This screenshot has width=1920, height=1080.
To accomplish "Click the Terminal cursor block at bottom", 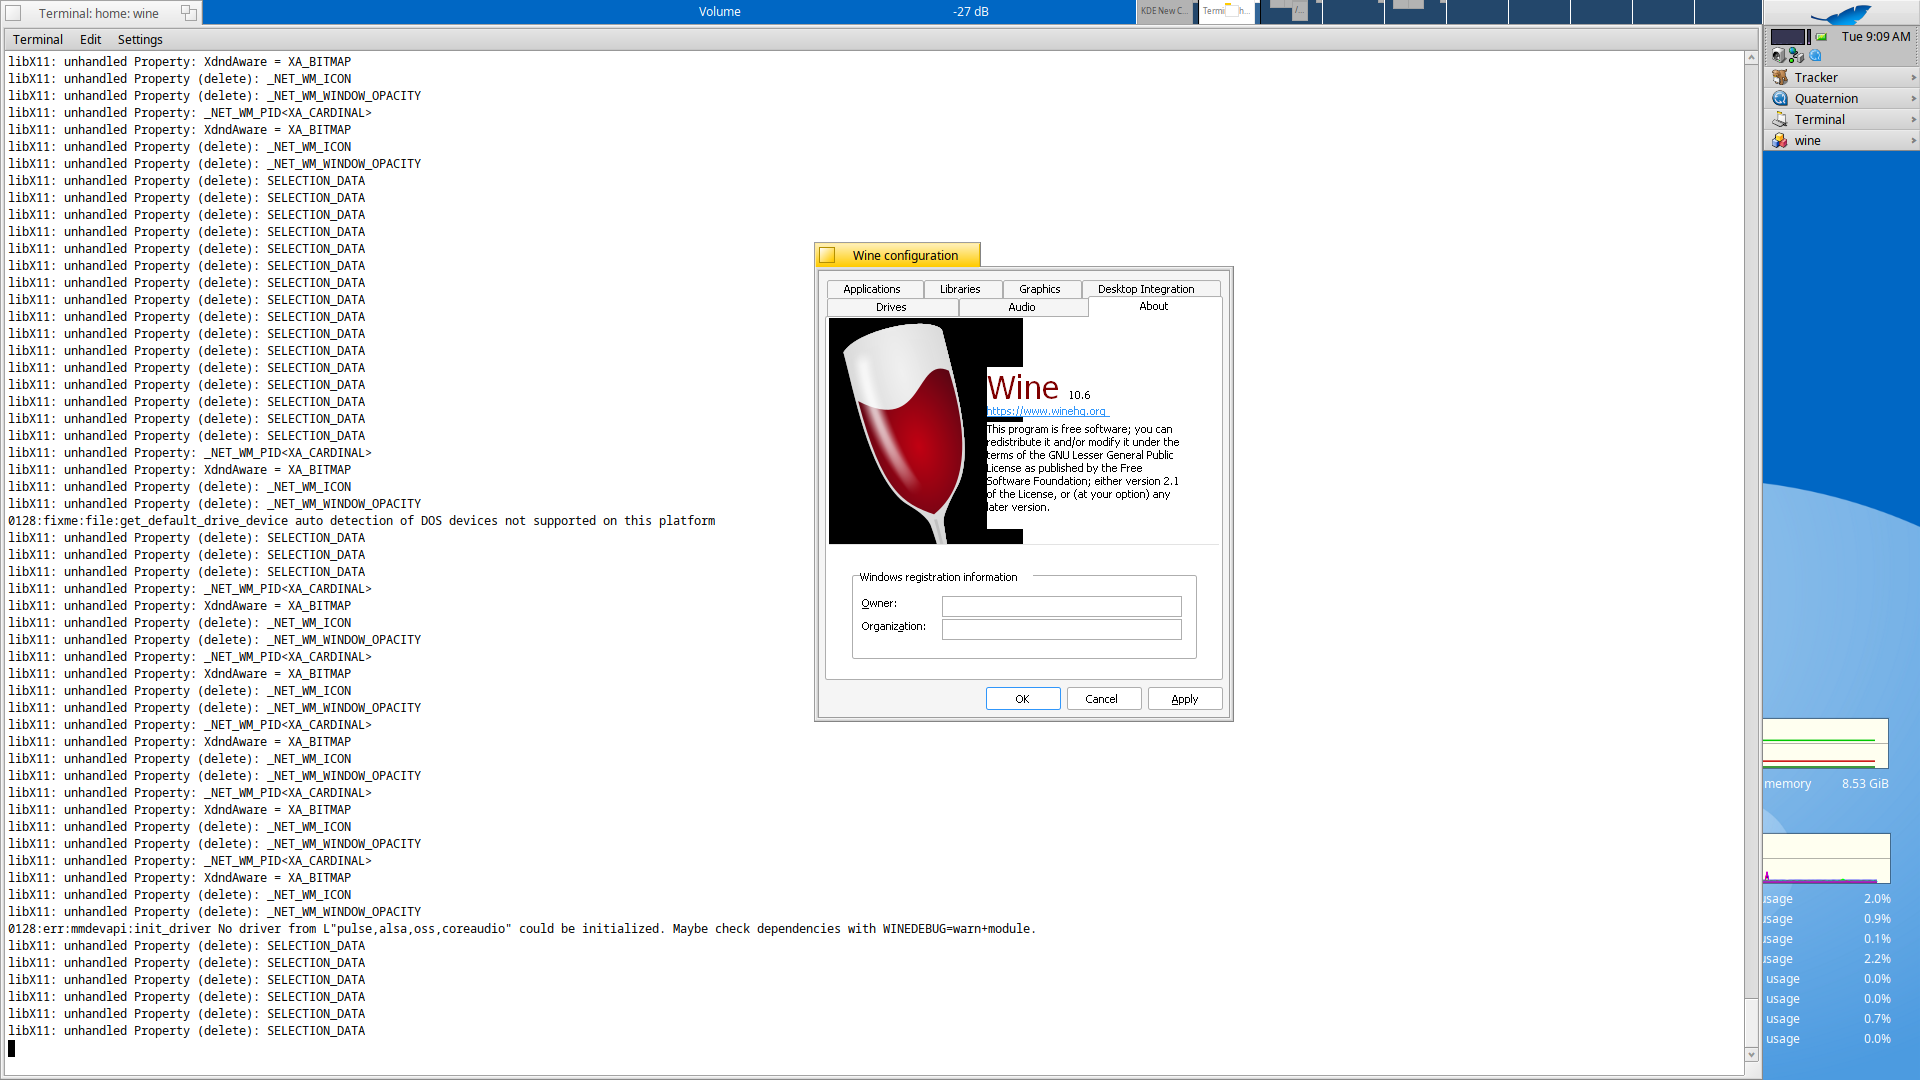I will (12, 1048).
